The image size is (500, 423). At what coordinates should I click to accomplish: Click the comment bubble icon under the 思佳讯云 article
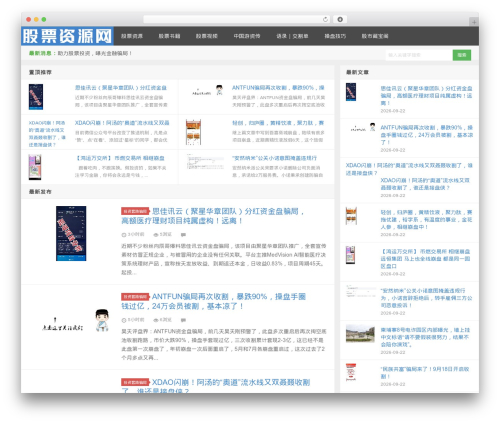(183, 235)
